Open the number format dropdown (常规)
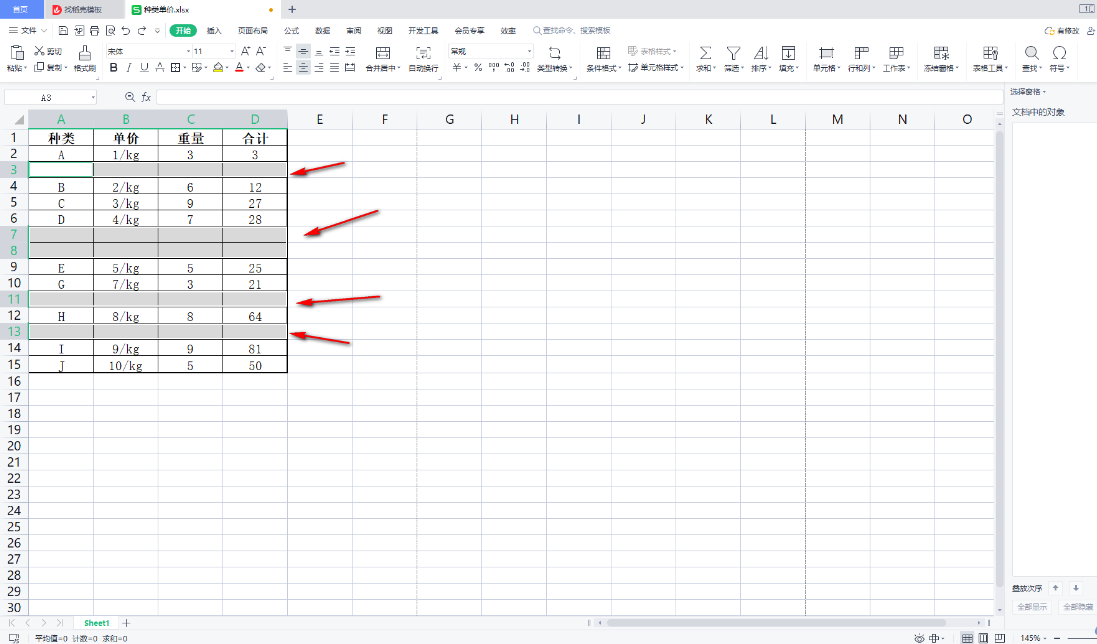The image size is (1097, 644). (529, 51)
